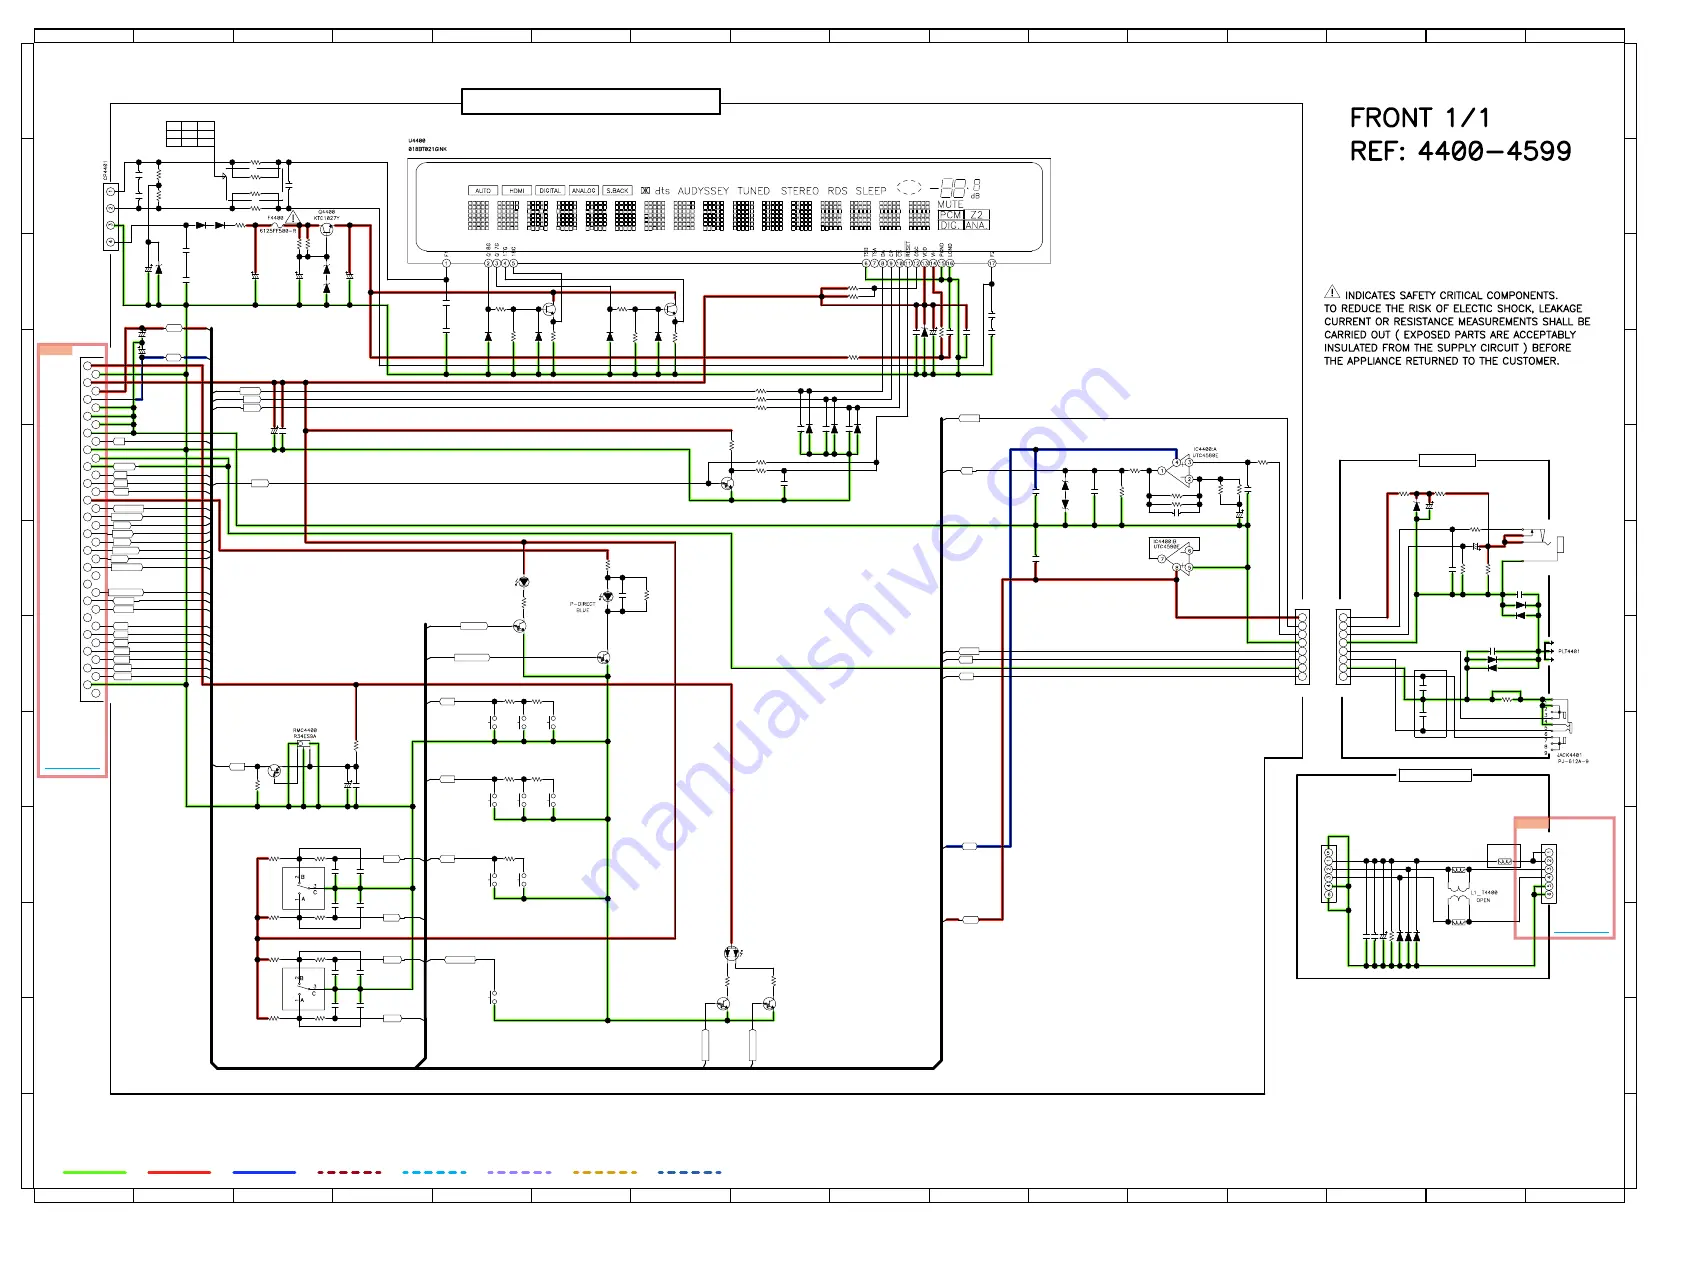Click the JACK4401 PJ-612A-9 label
This screenshot has width=1701, height=1263.
[1571, 758]
